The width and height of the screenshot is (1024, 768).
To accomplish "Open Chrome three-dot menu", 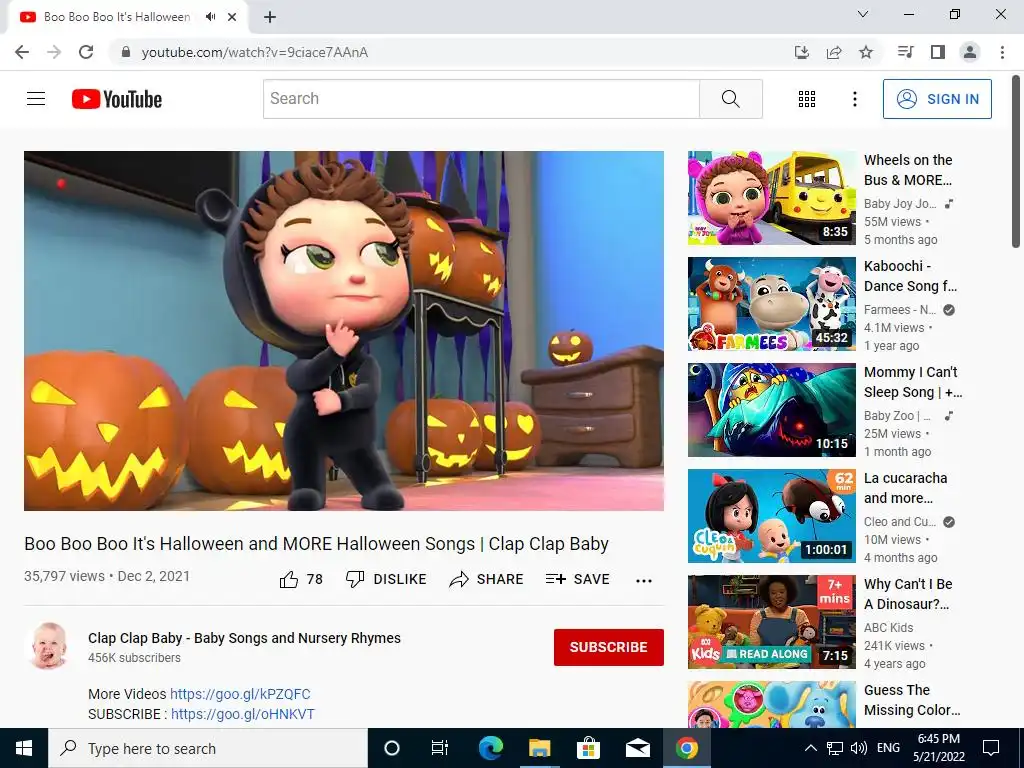I will [1002, 52].
